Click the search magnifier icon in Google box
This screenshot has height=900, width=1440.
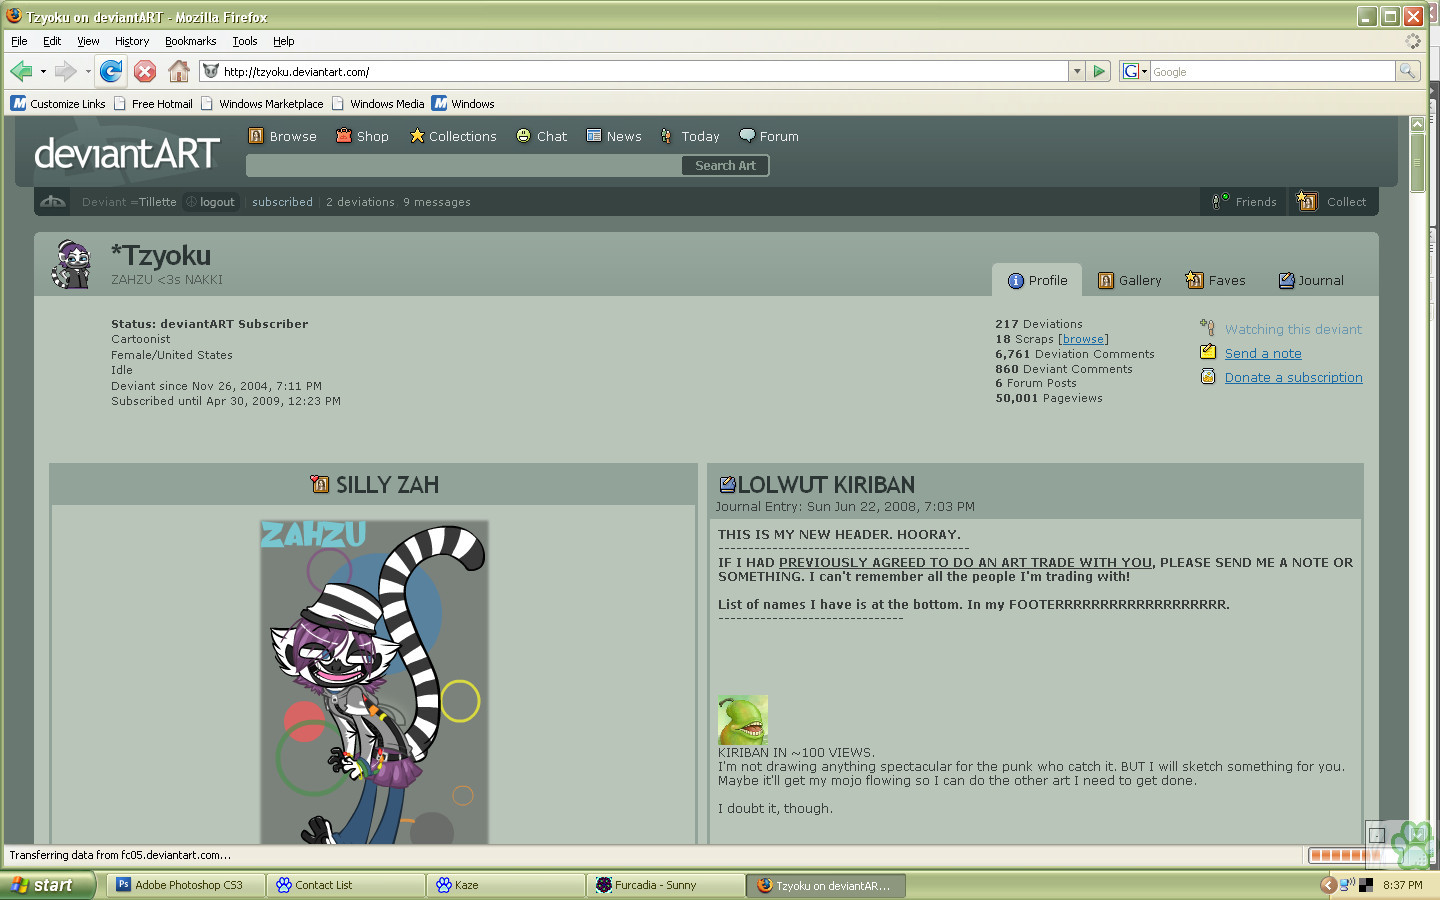click(x=1407, y=71)
